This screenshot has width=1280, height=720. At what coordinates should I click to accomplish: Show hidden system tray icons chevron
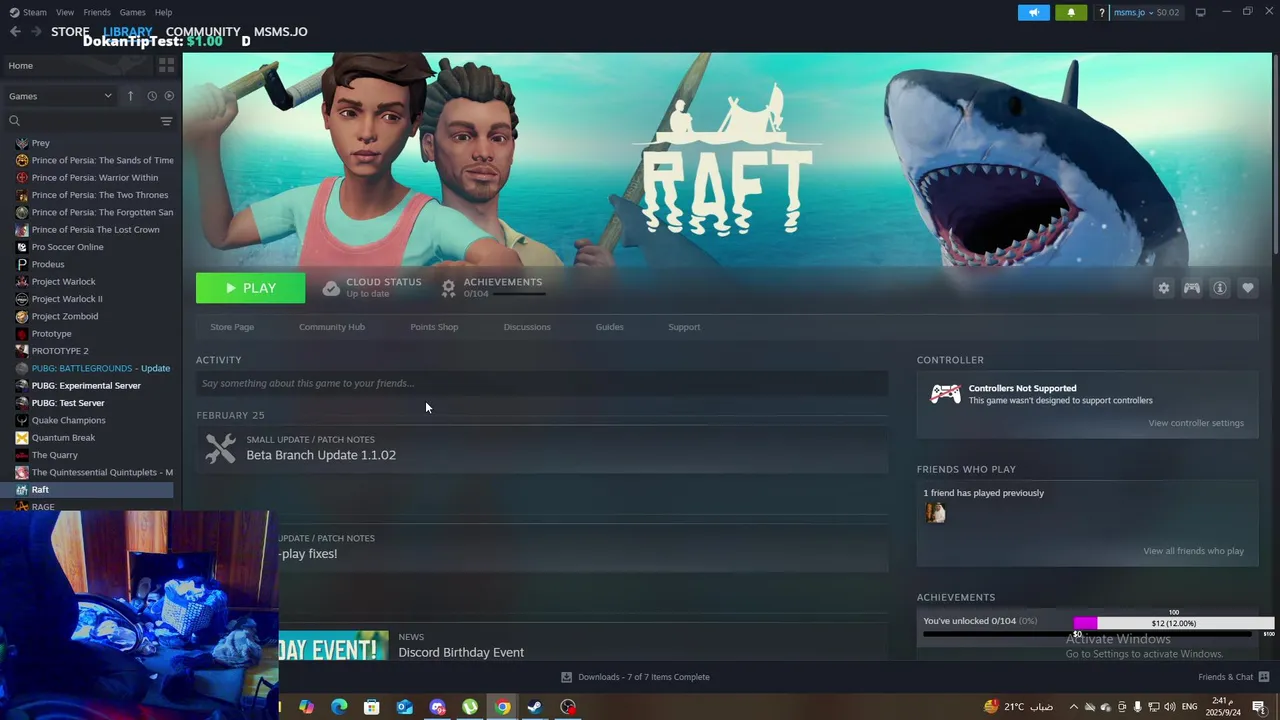point(1074,707)
